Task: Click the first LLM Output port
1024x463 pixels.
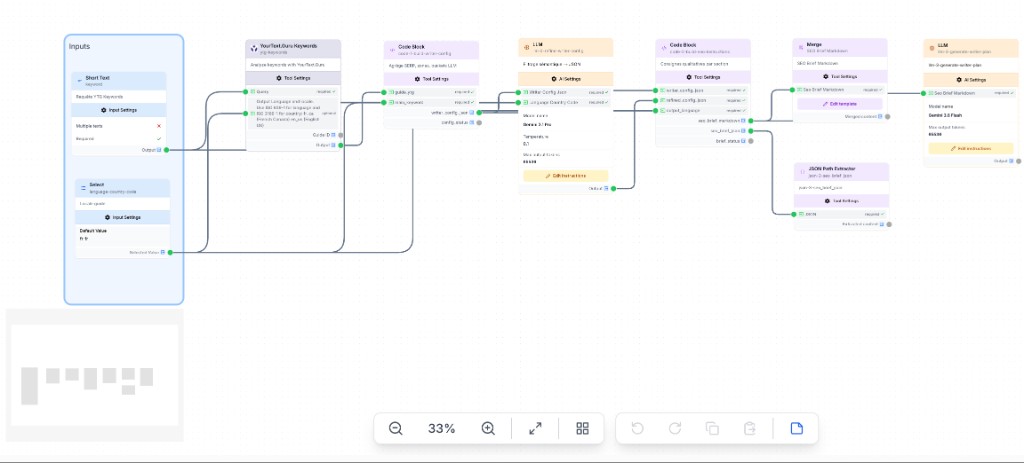Action: tap(613, 188)
